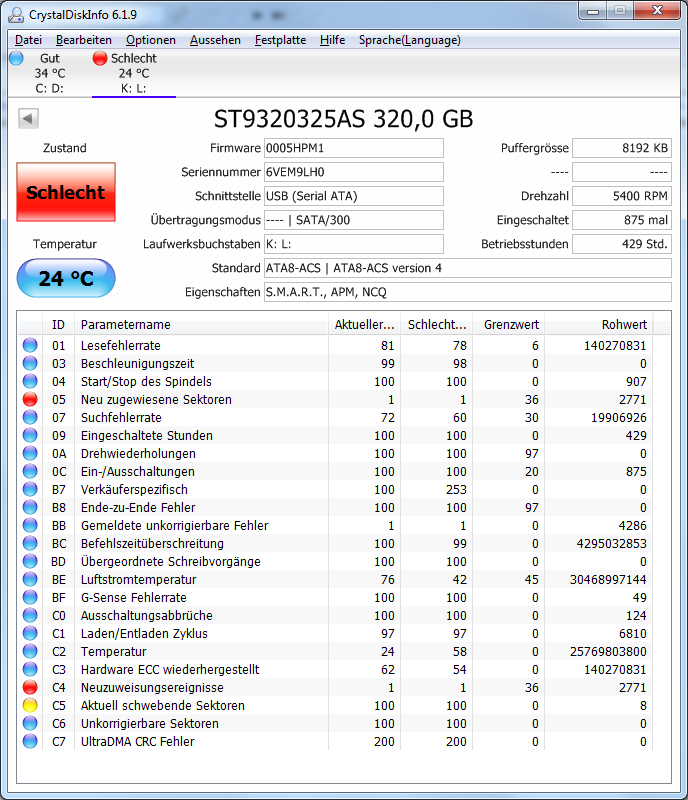This screenshot has width=688, height=800.
Task: Select the Unkorrigierbare Sektoren row
Action: pyautogui.click(x=336, y=723)
